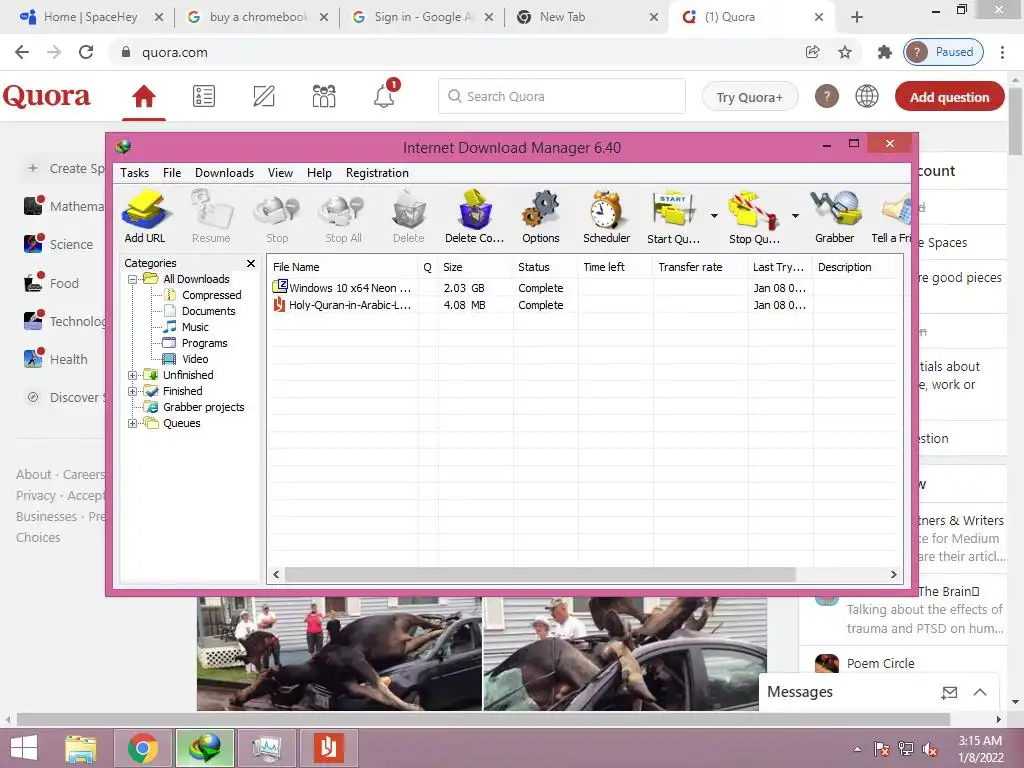
Task: Open File Explorer from taskbar
Action: tap(81, 748)
